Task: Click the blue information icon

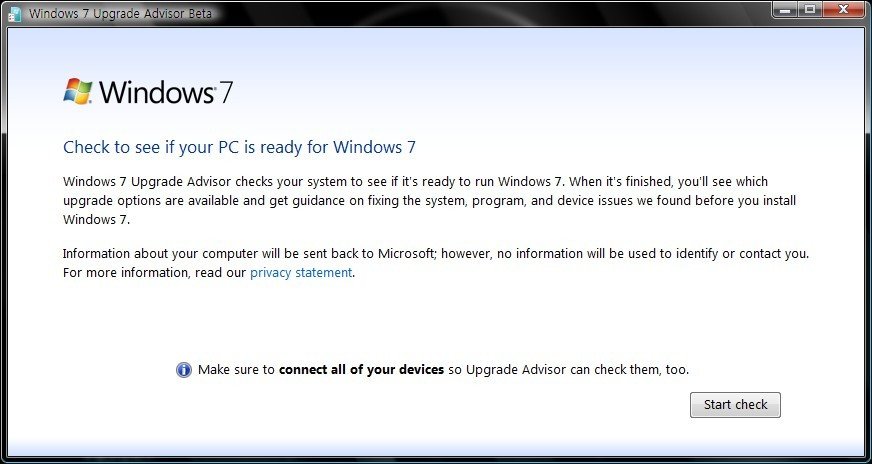Action: [x=183, y=370]
